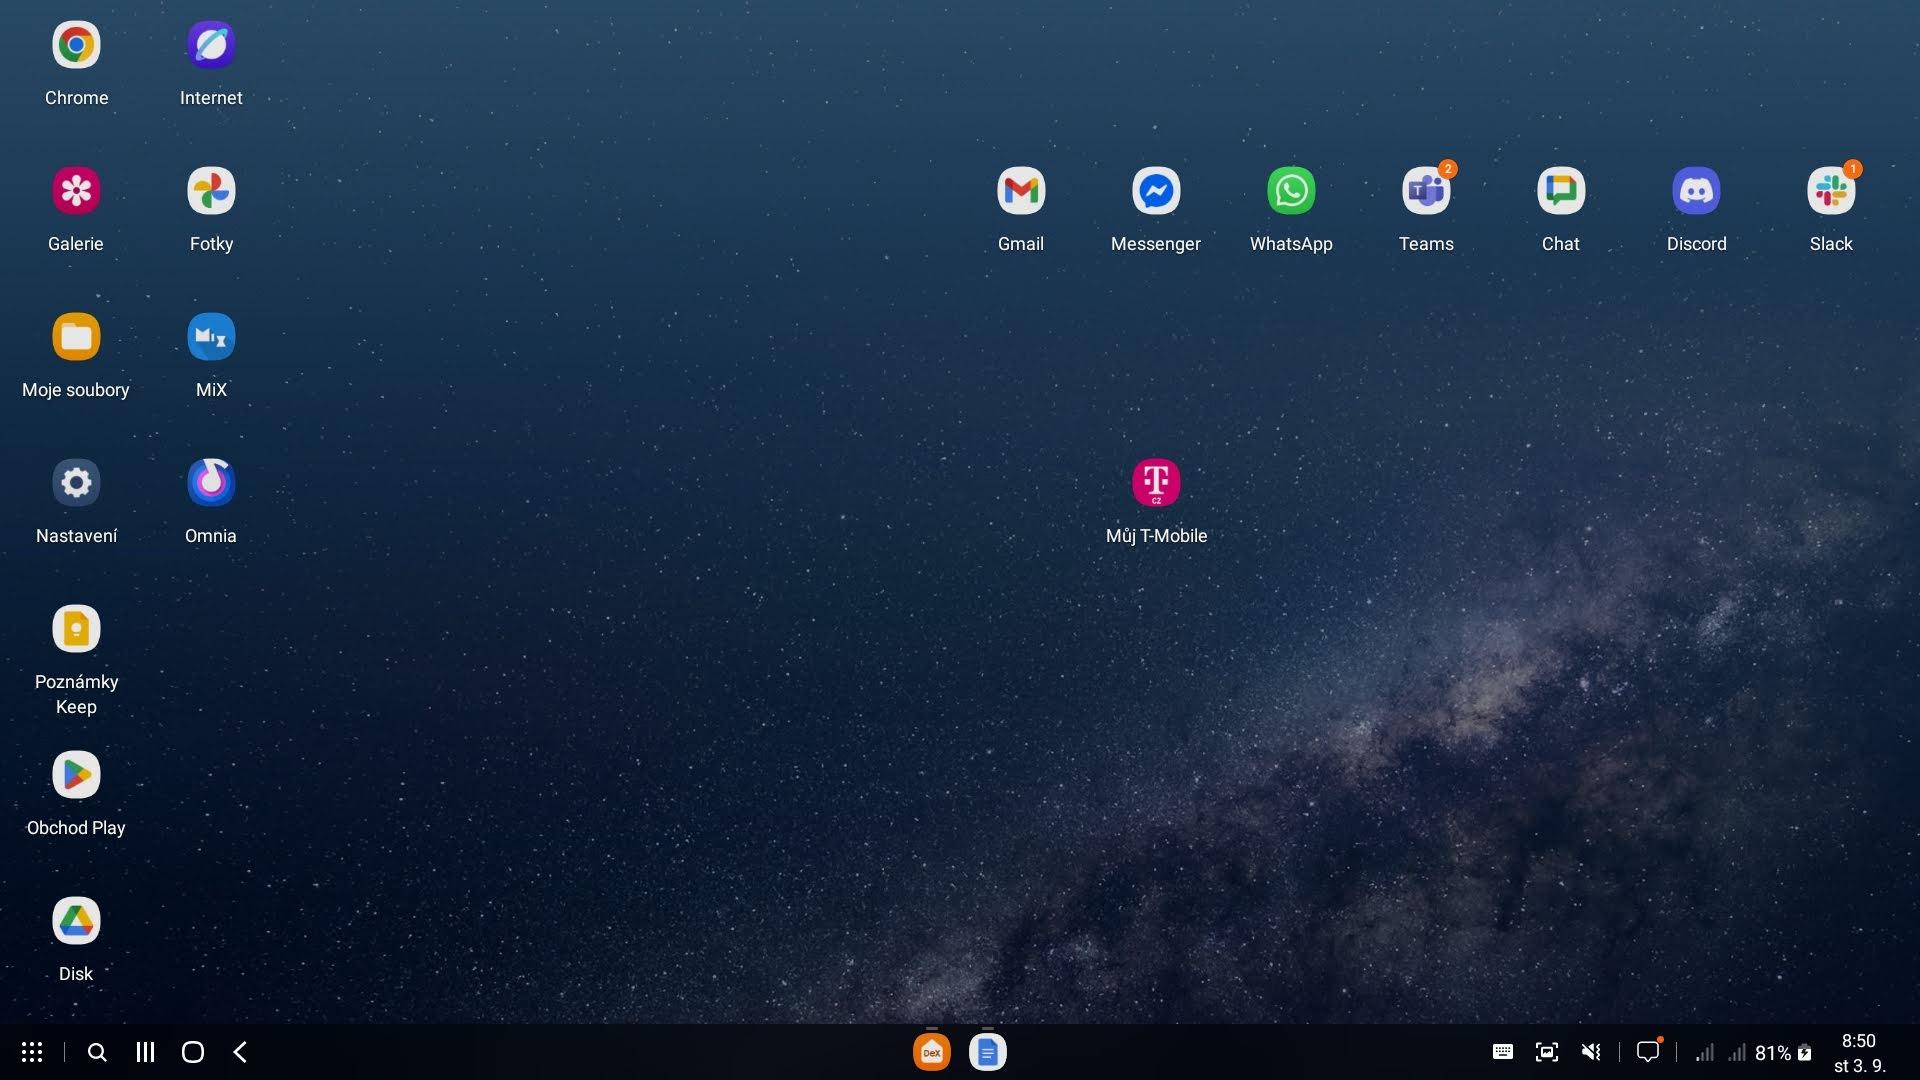Open the clock showing 8:50
The width and height of the screenshot is (1920, 1080).
[1859, 1041]
